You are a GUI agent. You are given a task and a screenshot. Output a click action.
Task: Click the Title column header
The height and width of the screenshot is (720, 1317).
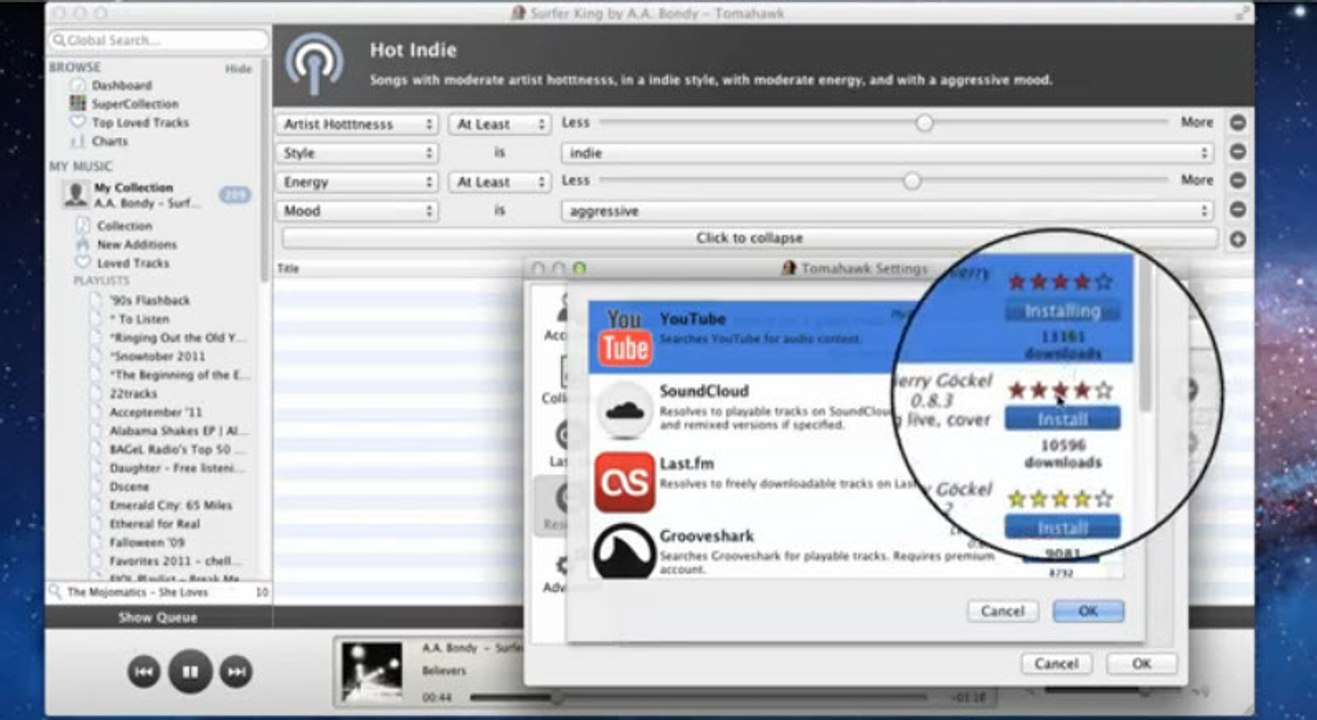click(x=288, y=269)
